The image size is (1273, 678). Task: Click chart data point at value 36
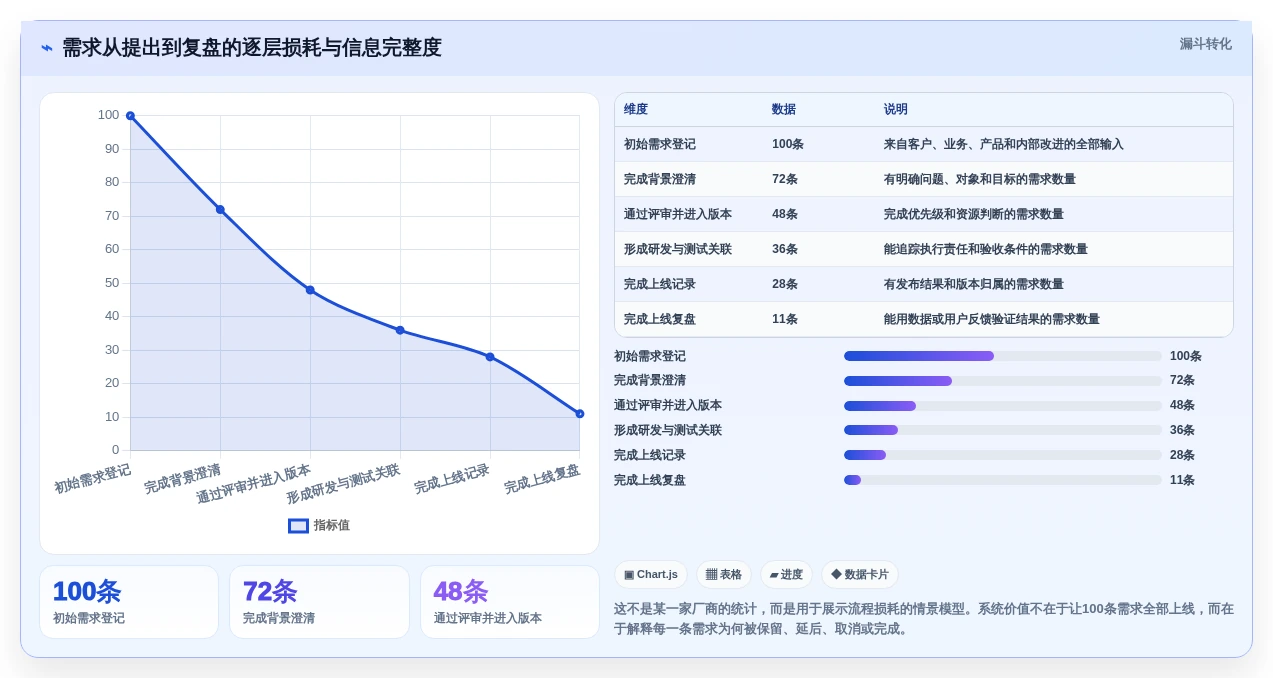pos(400,330)
